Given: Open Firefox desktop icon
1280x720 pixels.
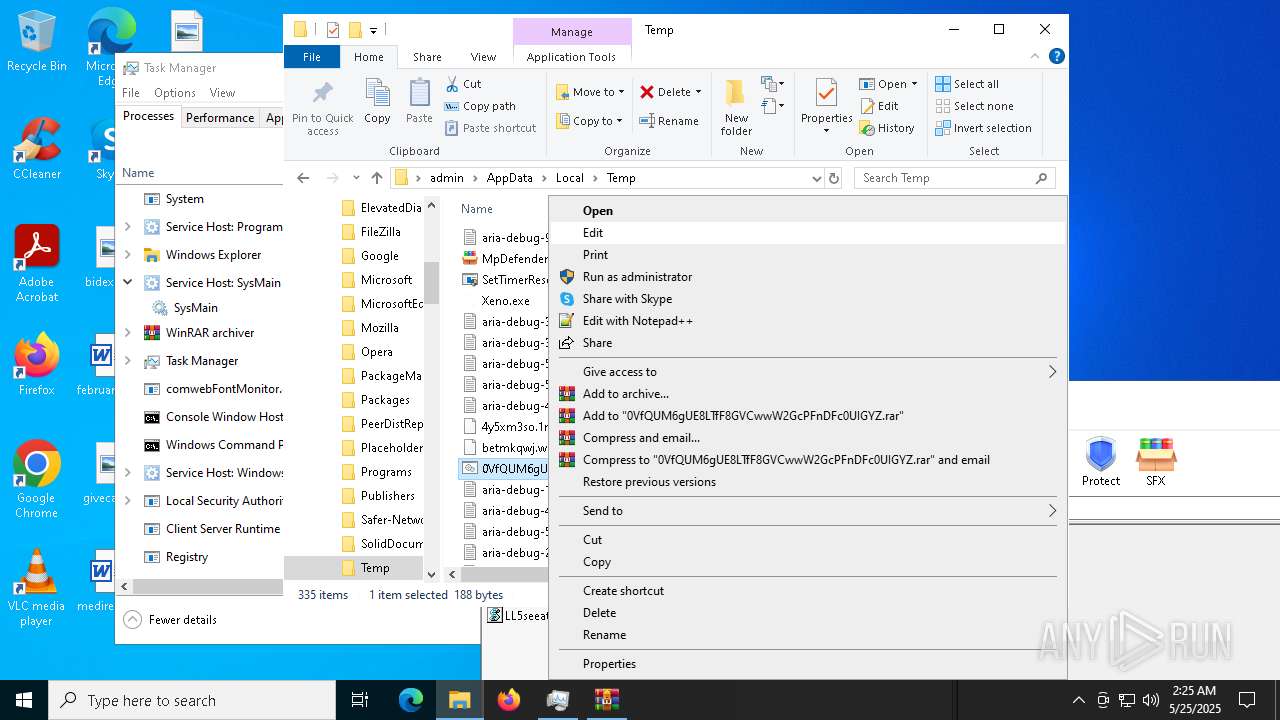Looking at the screenshot, I should coord(37,365).
